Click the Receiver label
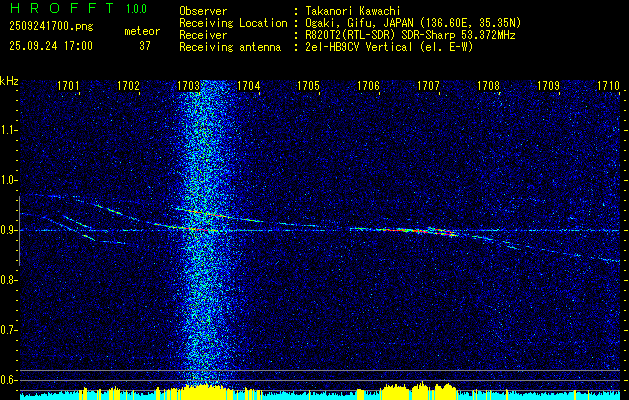The image size is (629, 400). (x=203, y=35)
